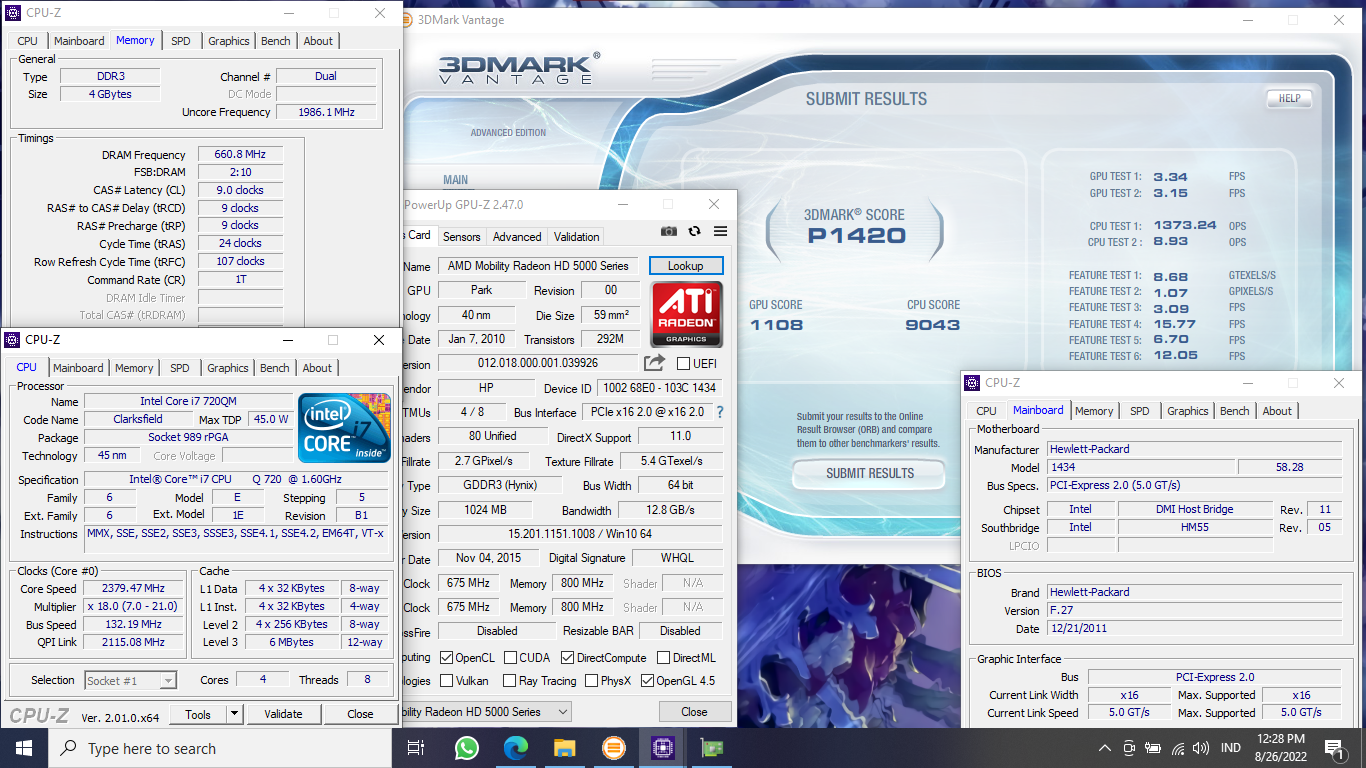Switch to Sensors tab in GPU-Z

(x=462, y=237)
